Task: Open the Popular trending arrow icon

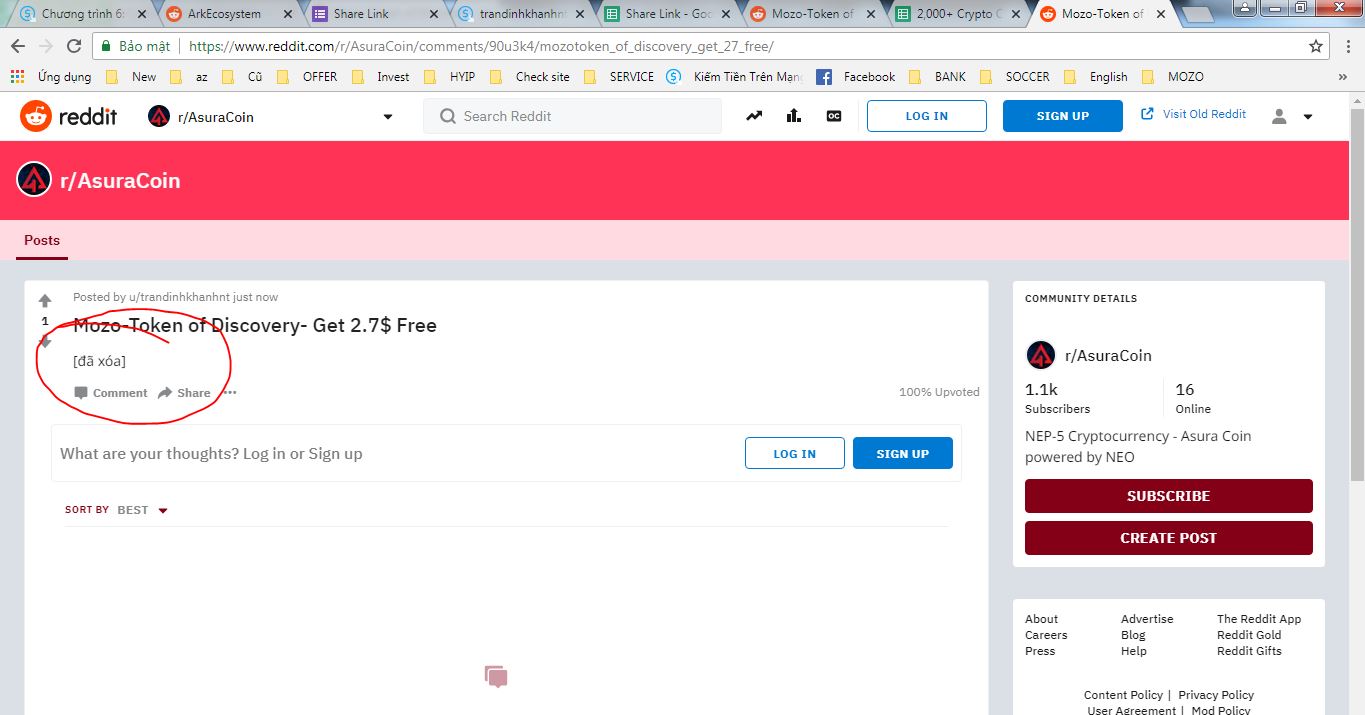Action: coord(754,116)
